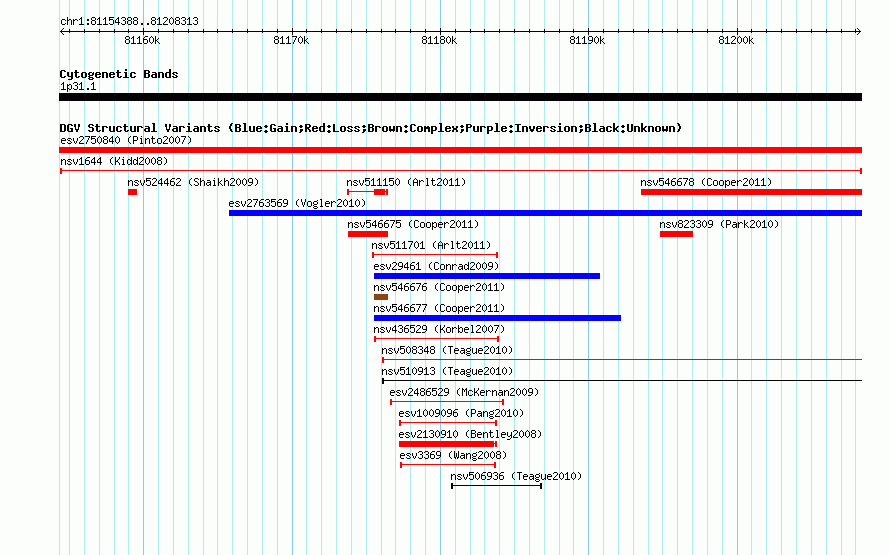Click the nsv510913 black unknown line
Screen dimensions: 890x555
pyautogui.click(x=622, y=381)
